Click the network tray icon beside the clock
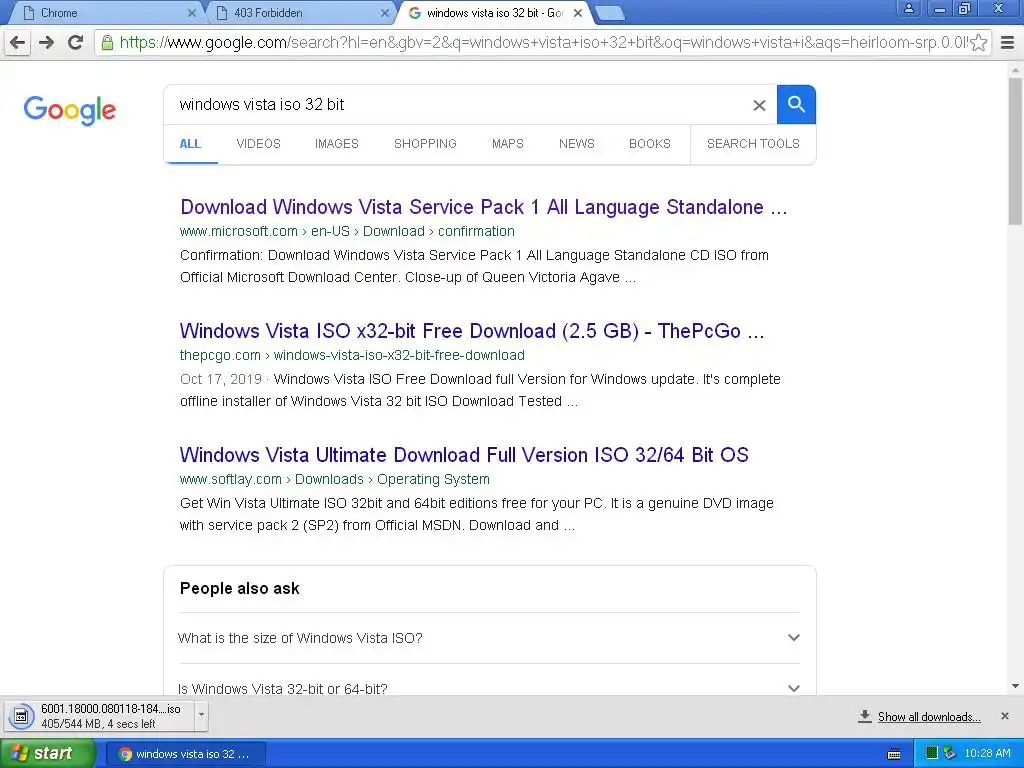Screen dimensions: 1024x768 point(950,754)
